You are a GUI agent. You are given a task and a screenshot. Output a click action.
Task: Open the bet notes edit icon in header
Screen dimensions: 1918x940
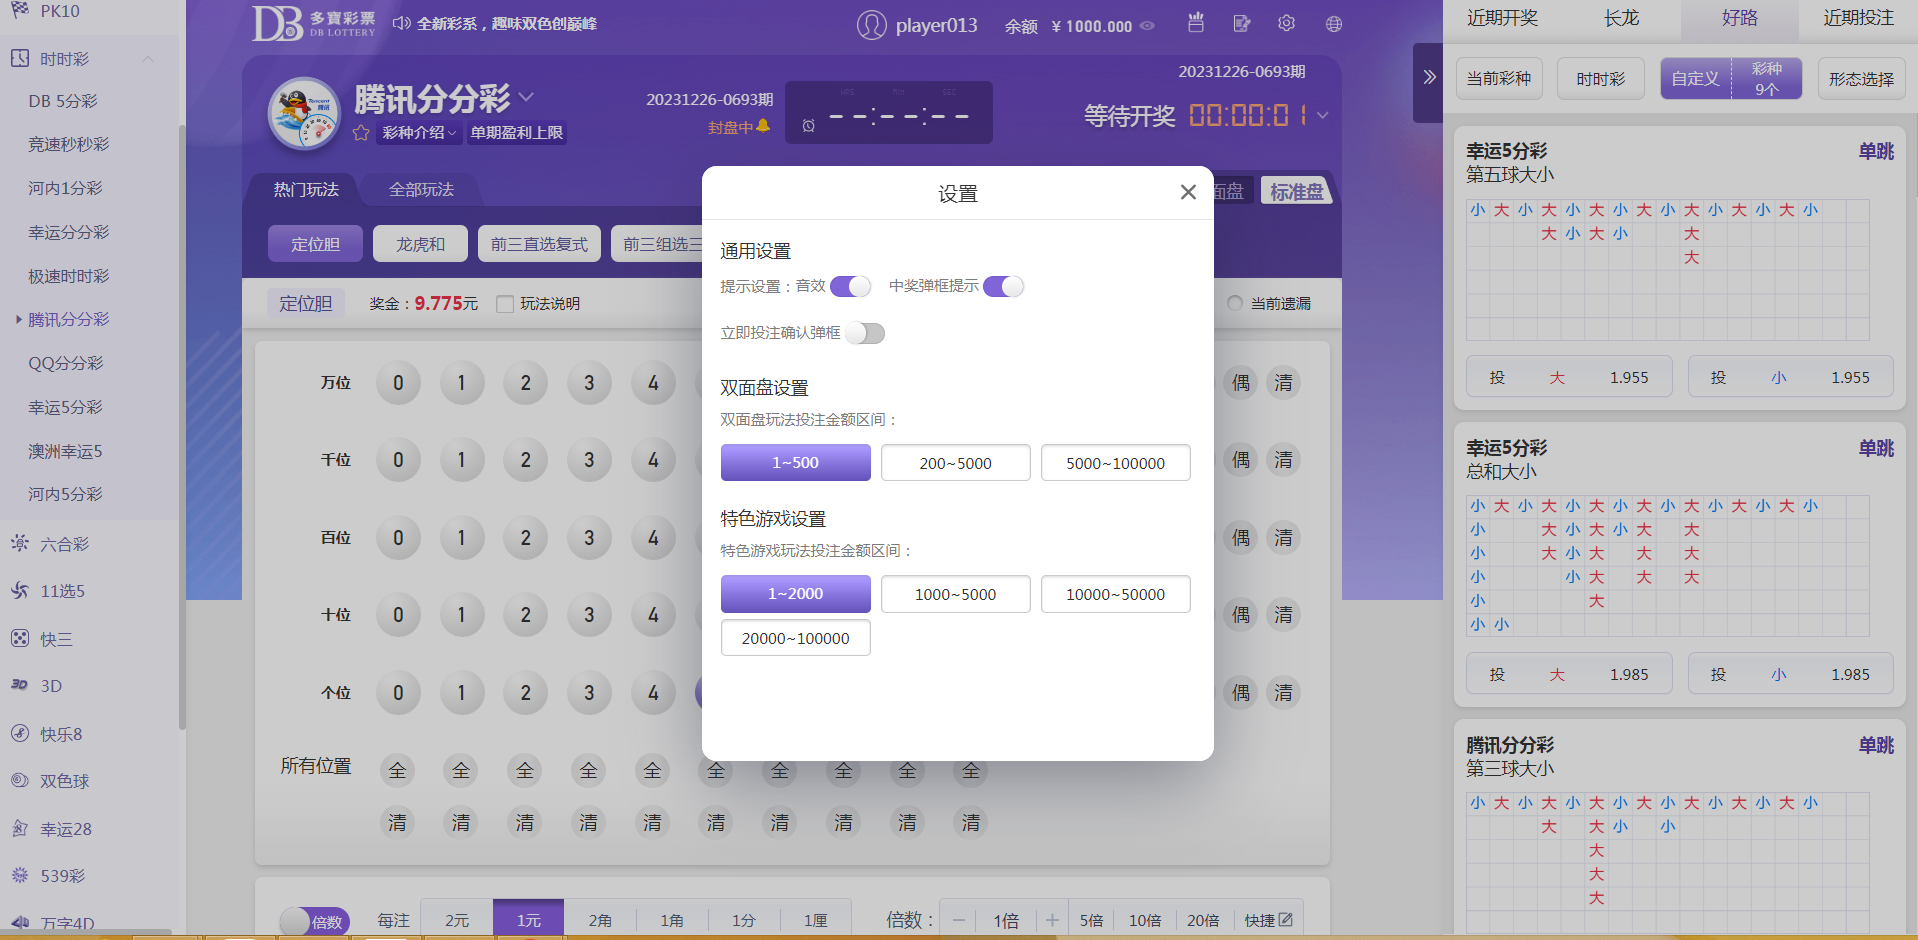click(1241, 24)
